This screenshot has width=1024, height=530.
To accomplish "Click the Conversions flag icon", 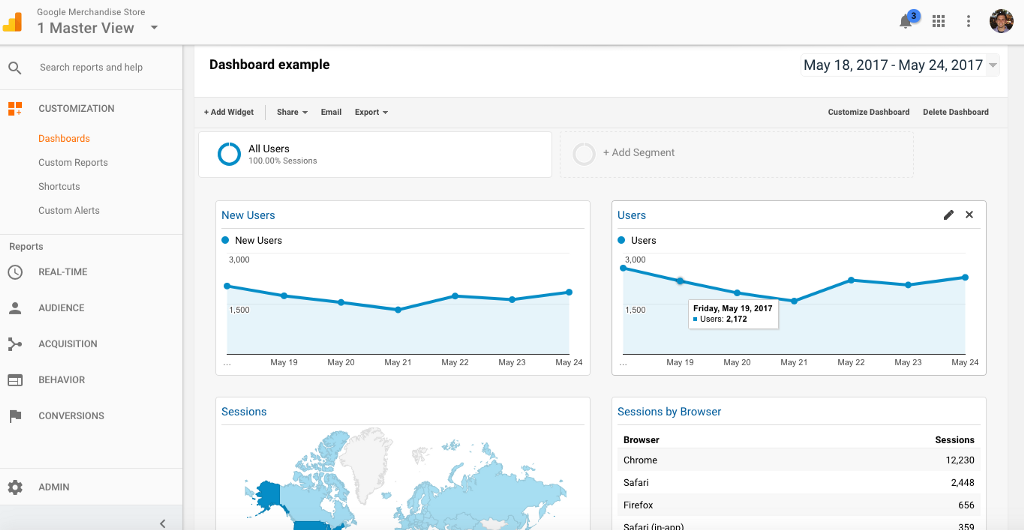I will click(x=15, y=416).
